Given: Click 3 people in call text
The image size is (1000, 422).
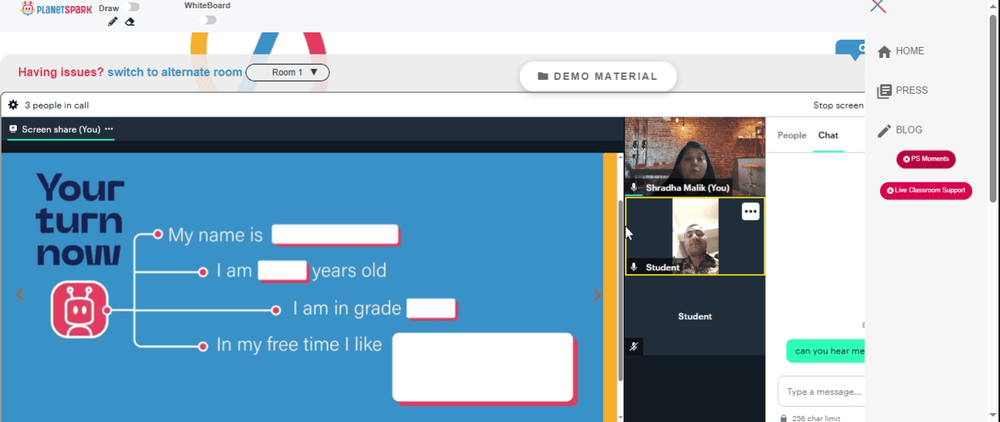Looking at the screenshot, I should pos(57,105).
